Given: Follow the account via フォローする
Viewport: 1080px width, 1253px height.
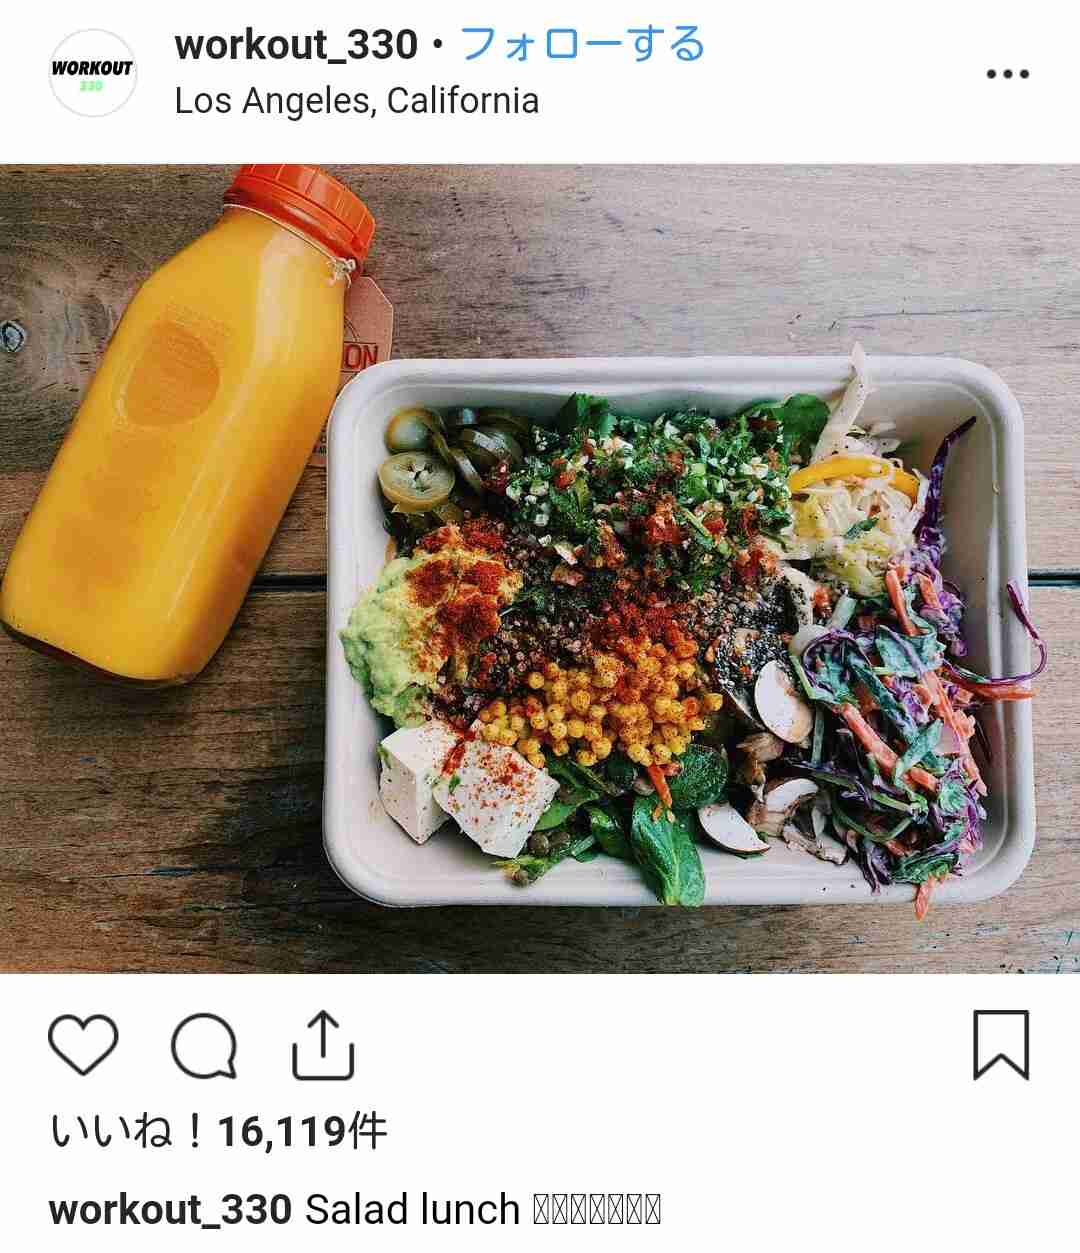Looking at the screenshot, I should click(x=582, y=45).
